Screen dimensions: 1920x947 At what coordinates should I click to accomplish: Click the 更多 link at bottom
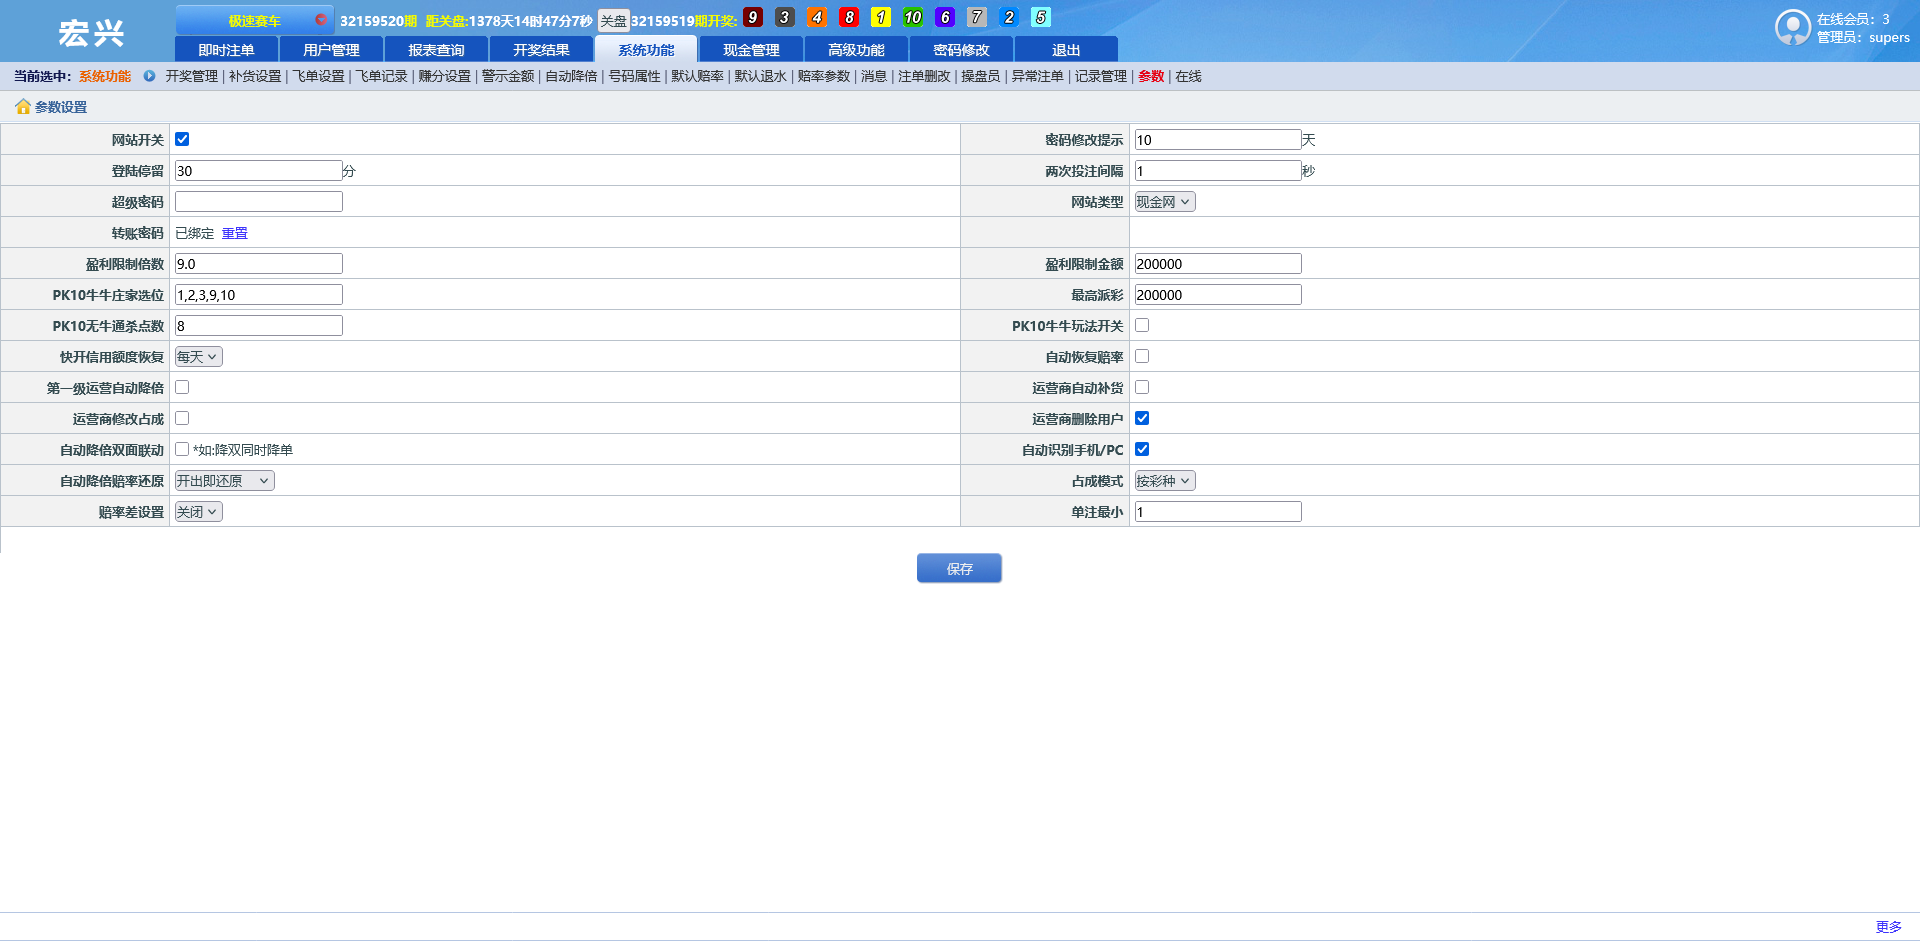point(1889,927)
